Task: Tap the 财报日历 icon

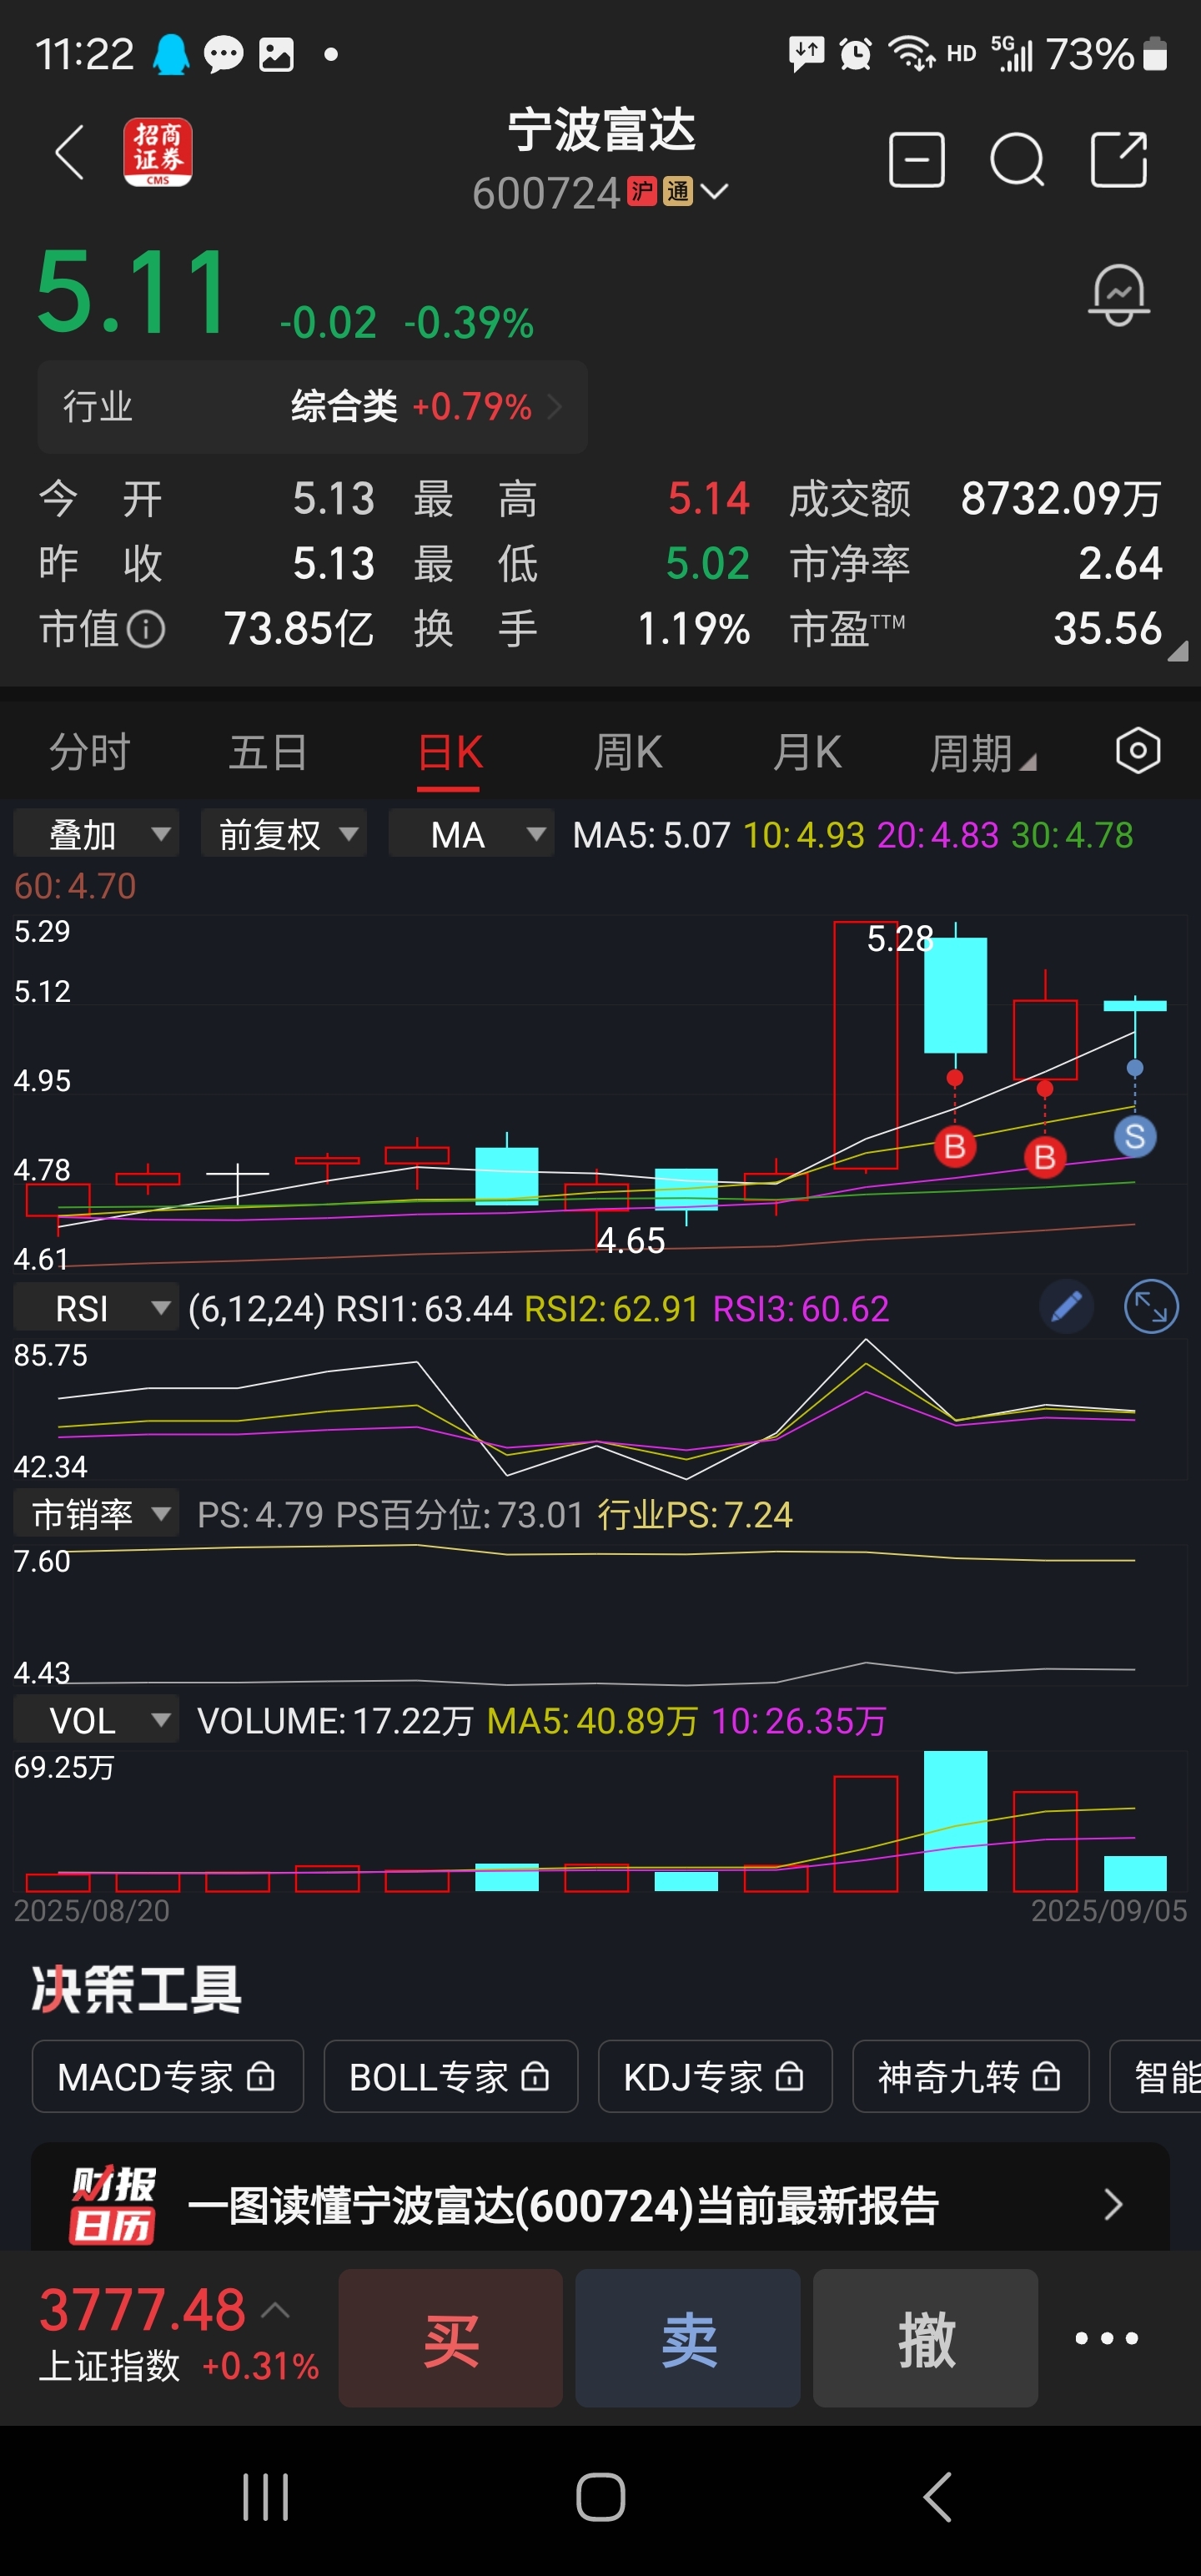Action: [112, 2205]
